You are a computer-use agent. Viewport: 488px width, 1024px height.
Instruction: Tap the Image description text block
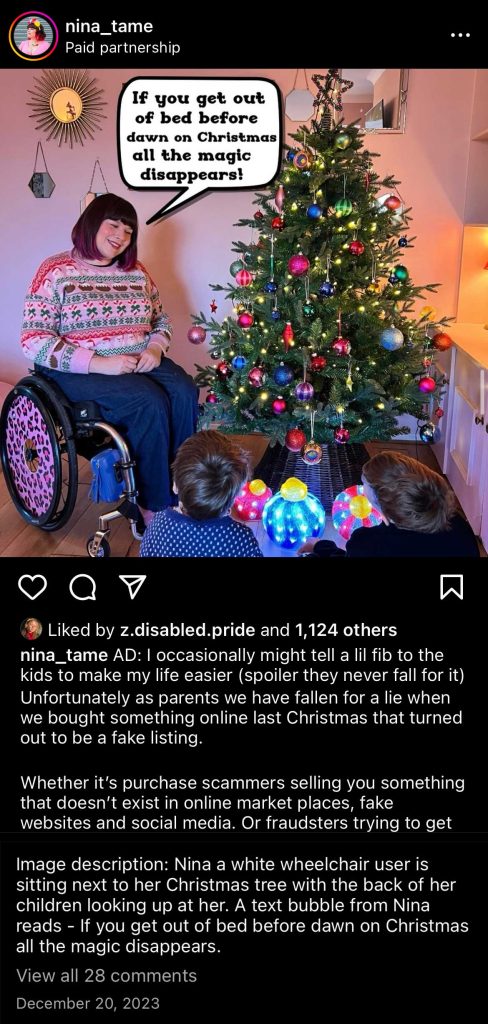point(243,904)
